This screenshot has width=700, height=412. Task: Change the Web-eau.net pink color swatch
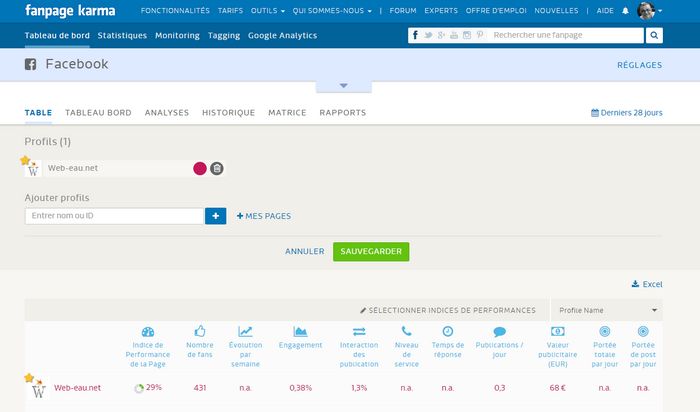200,168
